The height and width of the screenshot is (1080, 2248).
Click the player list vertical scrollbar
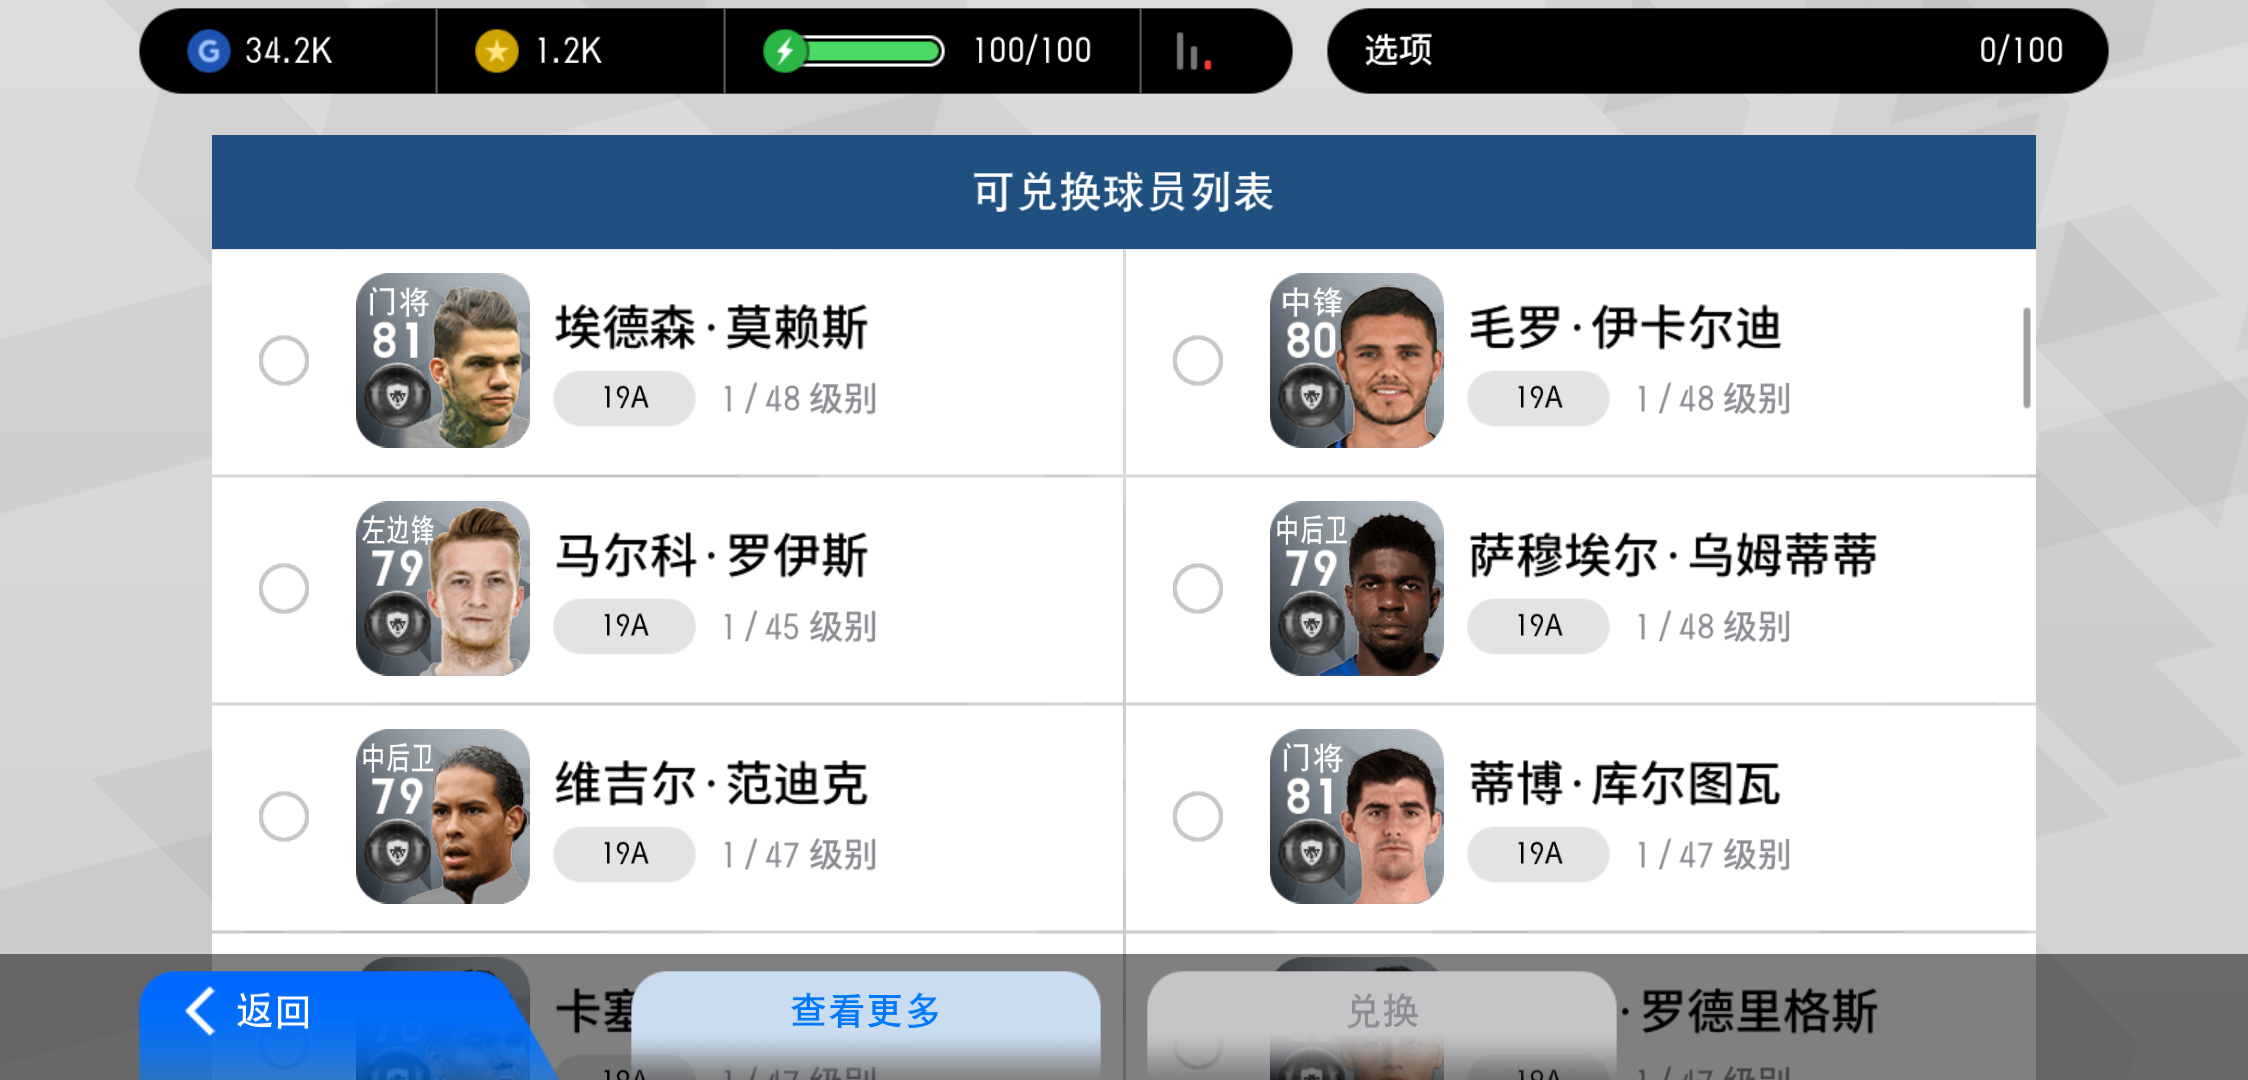[2027, 357]
